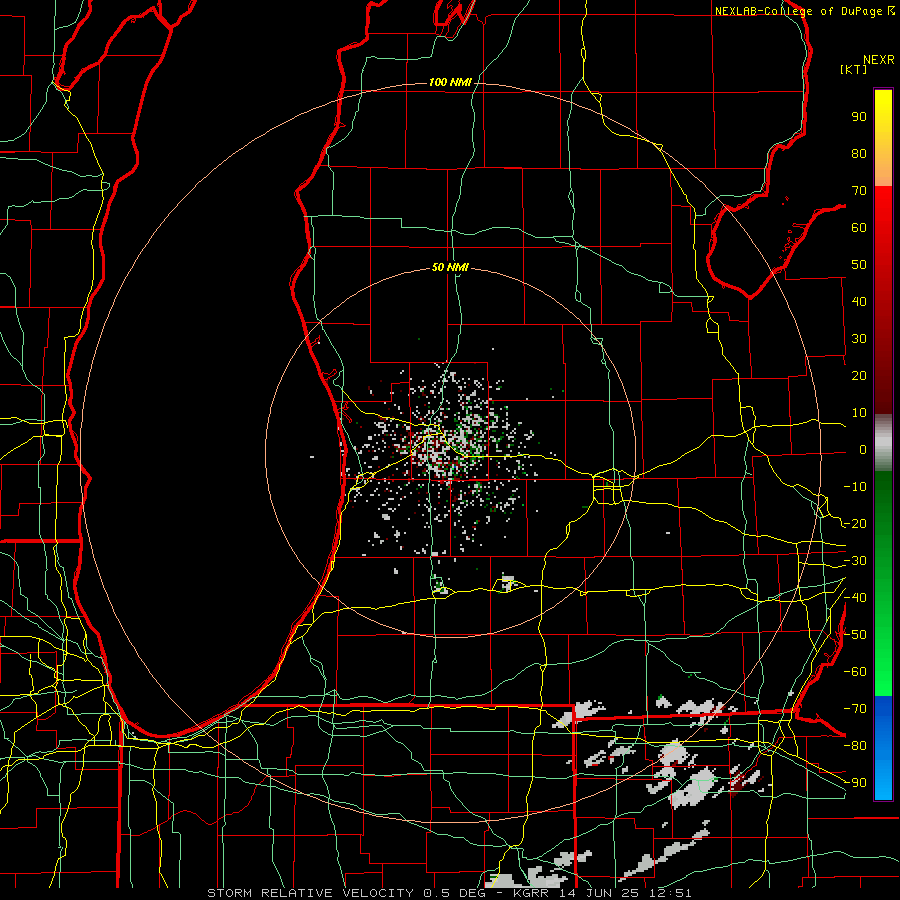Click the 0 value on the scale
Viewport: 900px width, 900px height.
pyautogui.click(x=863, y=449)
